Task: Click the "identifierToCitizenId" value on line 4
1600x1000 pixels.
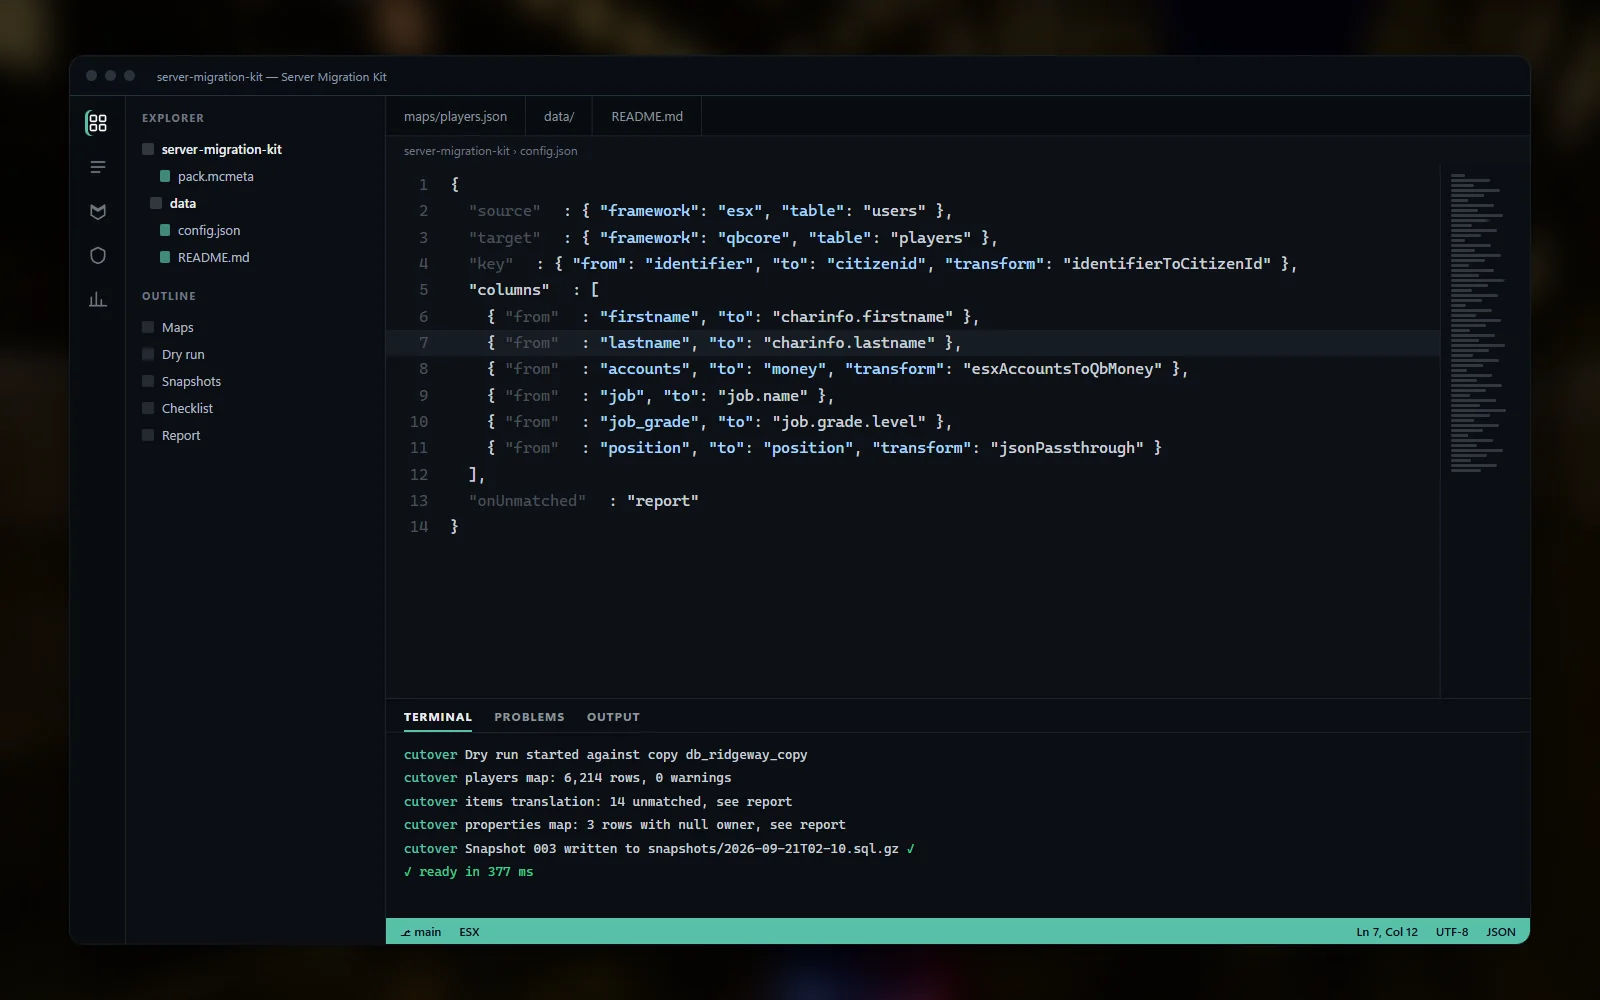Action: [x=1167, y=264]
